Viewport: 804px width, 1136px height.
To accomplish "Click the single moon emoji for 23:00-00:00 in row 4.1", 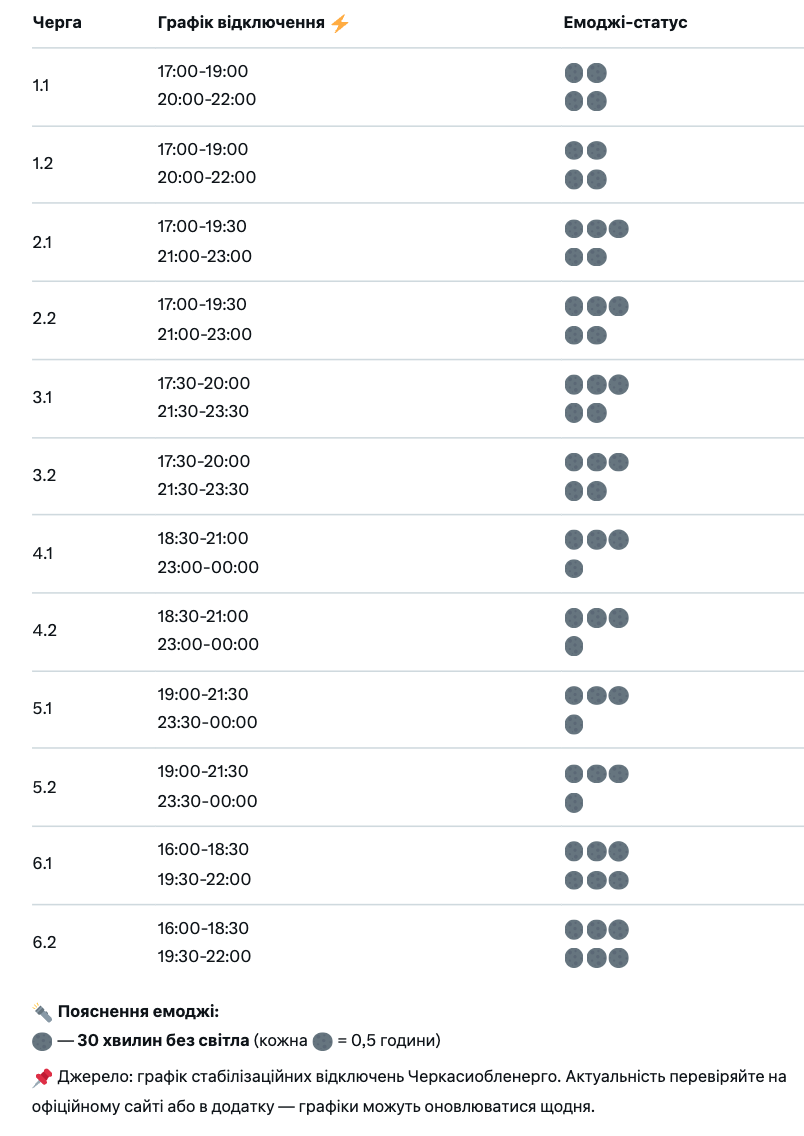I will 574,569.
